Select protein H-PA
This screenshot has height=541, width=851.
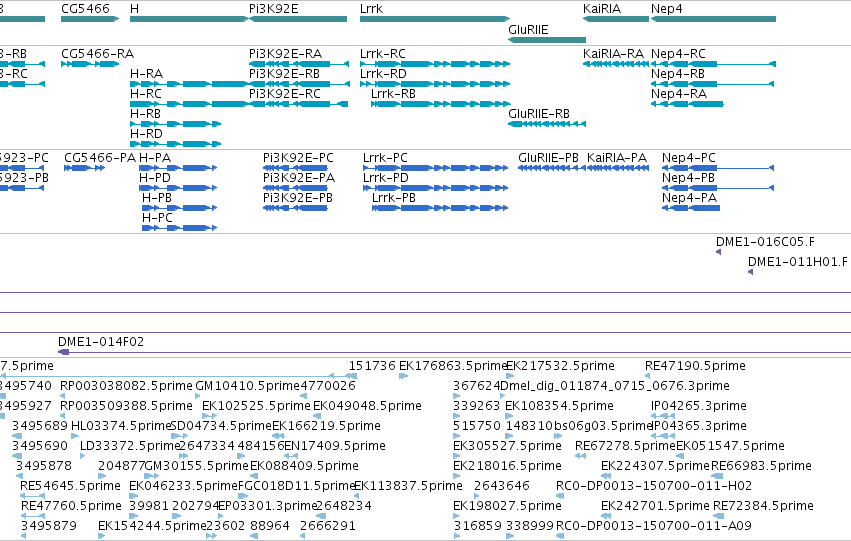pyautogui.click(x=178, y=168)
